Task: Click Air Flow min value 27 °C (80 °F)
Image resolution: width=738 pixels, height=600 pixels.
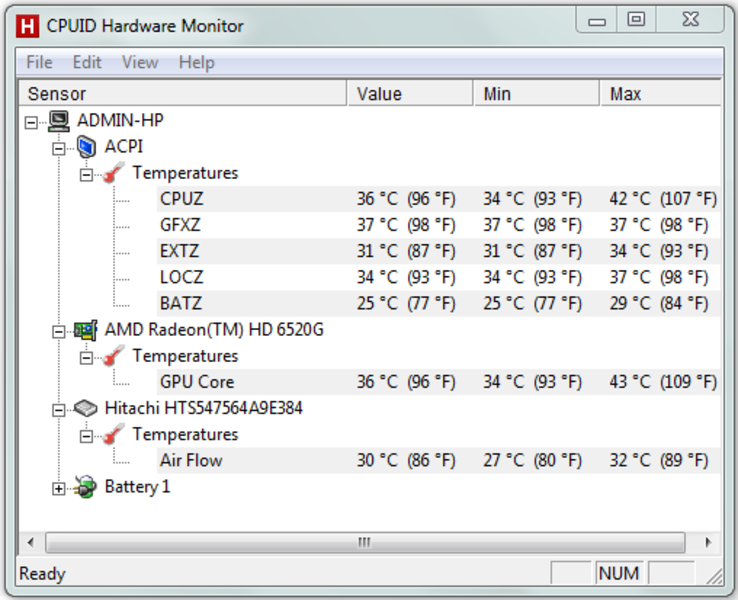Action: pyautogui.click(x=532, y=460)
